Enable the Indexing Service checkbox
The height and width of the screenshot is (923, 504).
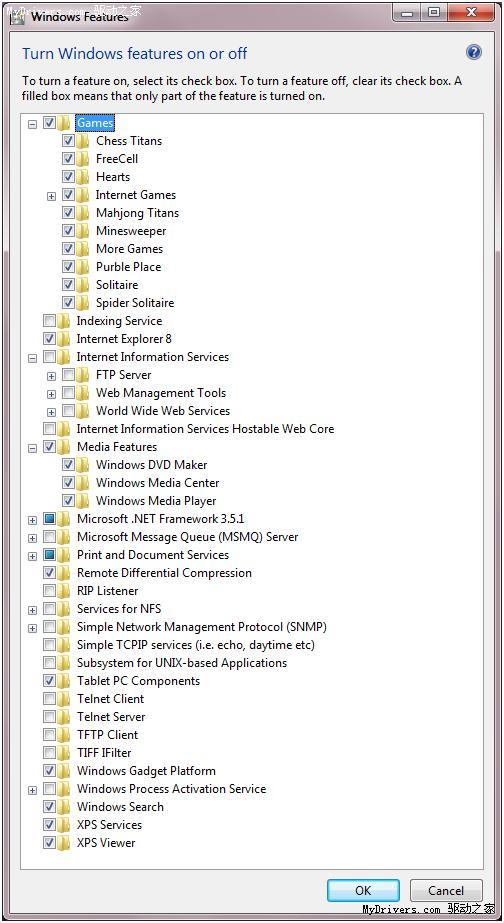click(49, 321)
